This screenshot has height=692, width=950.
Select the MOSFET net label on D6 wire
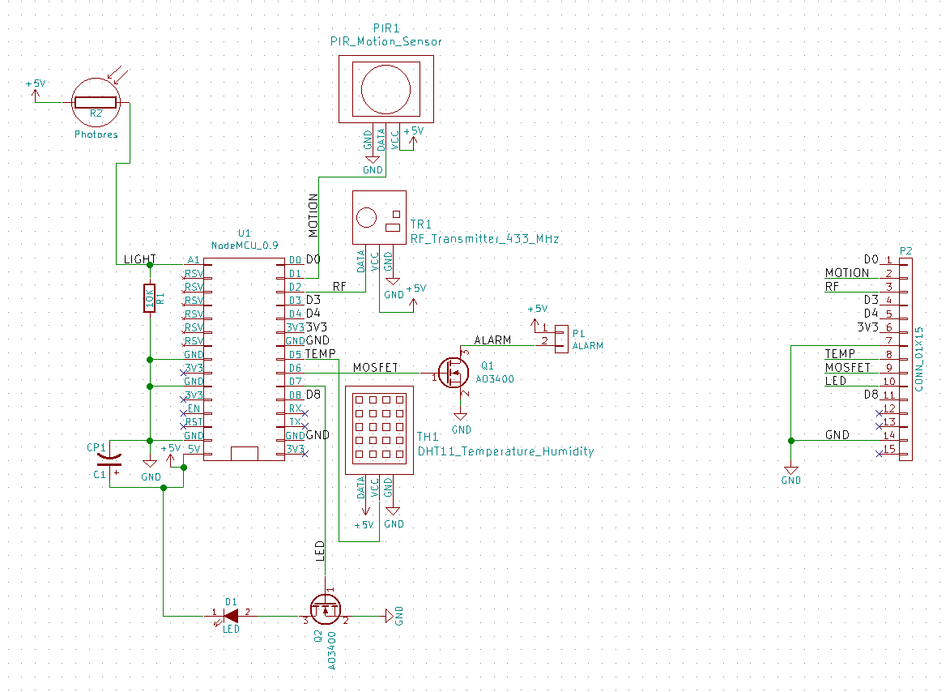(376, 367)
